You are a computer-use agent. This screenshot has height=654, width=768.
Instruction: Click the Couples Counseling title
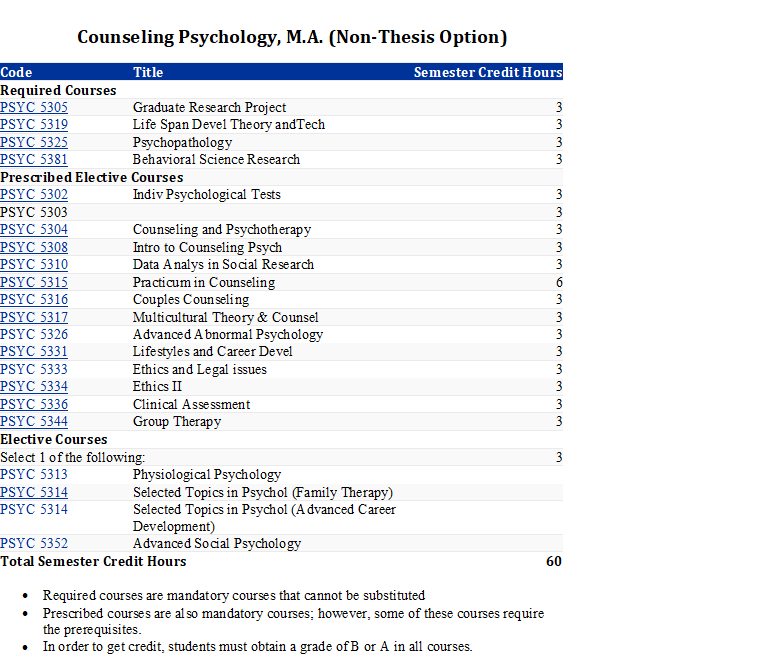(191, 299)
